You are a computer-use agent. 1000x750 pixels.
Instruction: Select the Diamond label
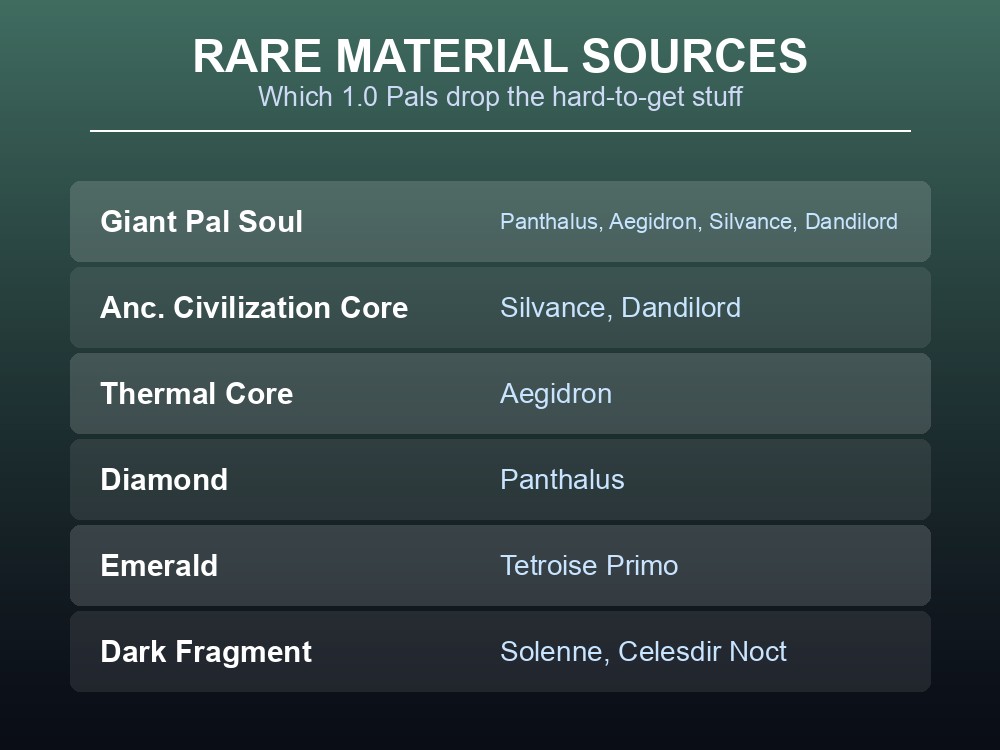tap(164, 480)
